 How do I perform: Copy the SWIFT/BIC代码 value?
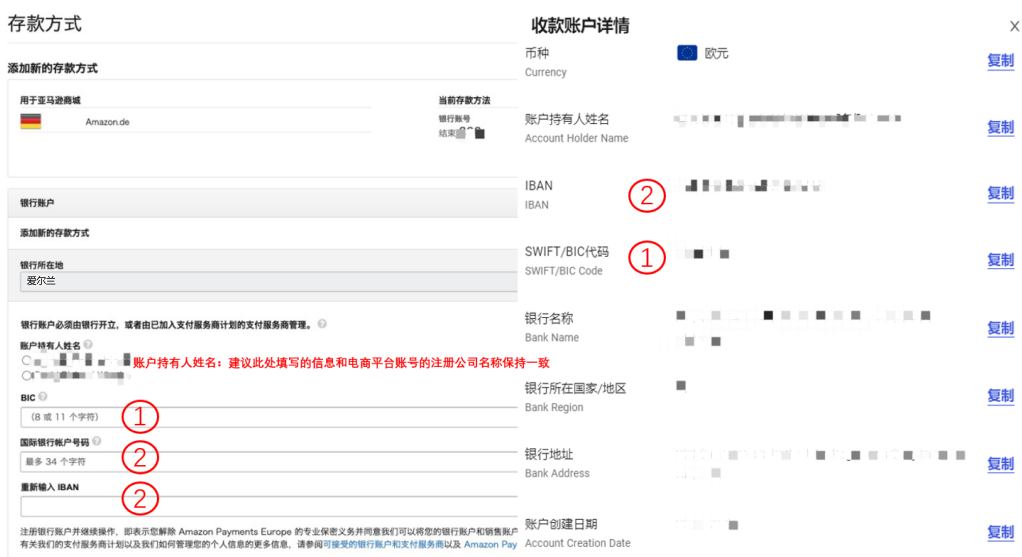tap(1000, 260)
